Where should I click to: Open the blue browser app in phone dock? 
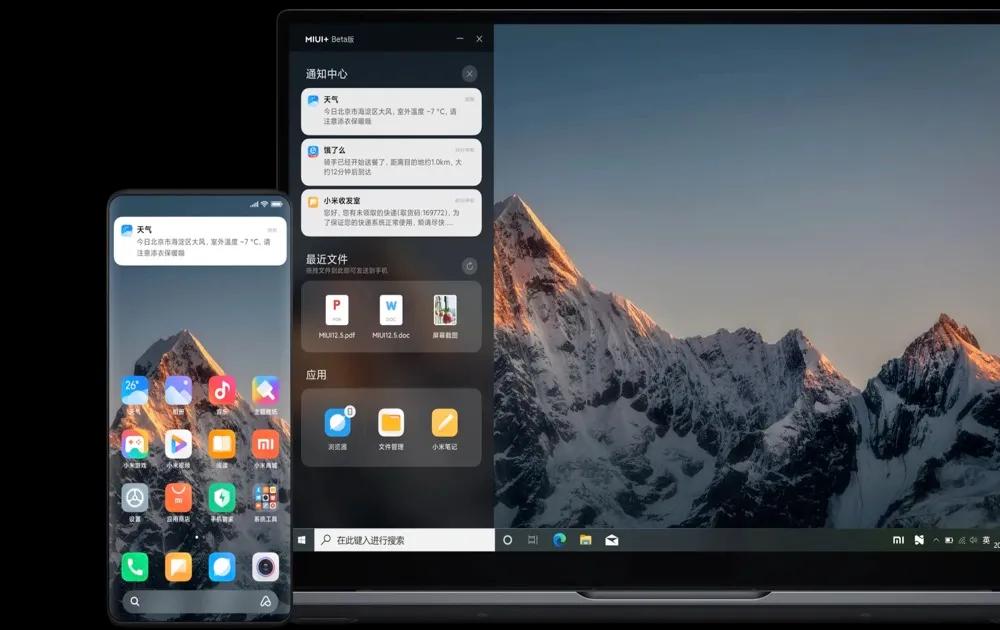pyautogui.click(x=222, y=567)
